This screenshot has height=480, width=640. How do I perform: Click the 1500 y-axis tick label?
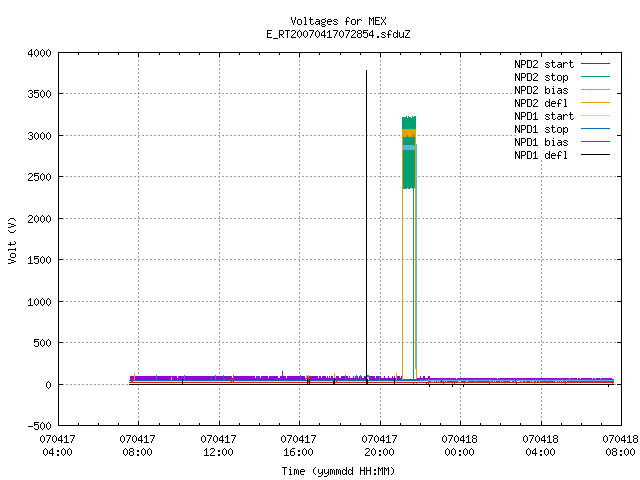[40, 260]
